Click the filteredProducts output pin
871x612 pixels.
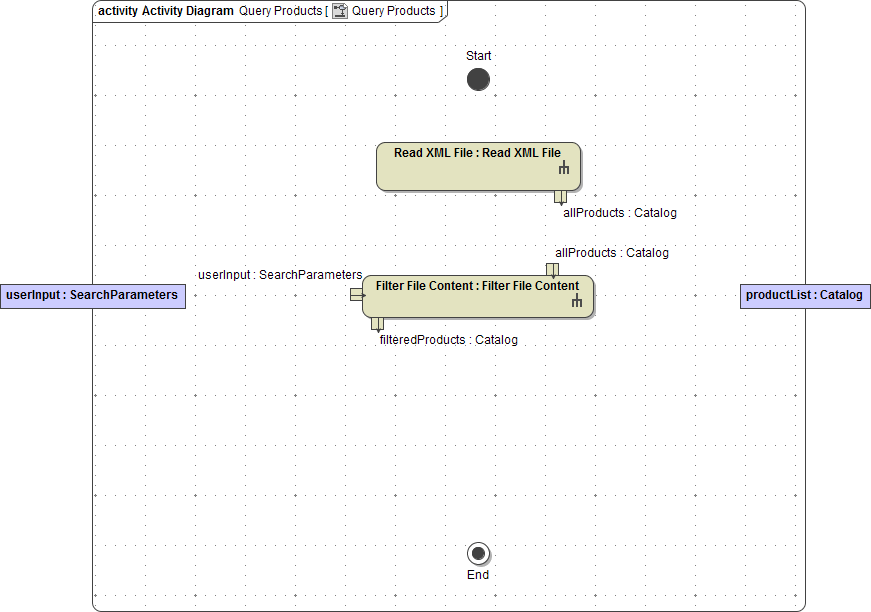[377, 324]
